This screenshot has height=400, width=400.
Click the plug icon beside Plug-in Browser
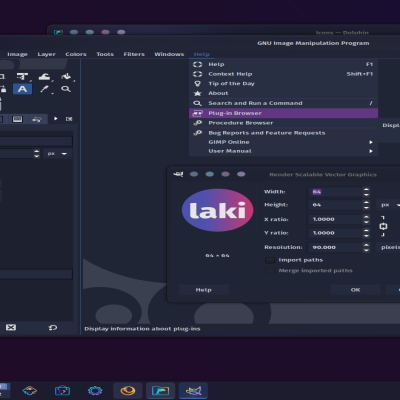tap(198, 113)
